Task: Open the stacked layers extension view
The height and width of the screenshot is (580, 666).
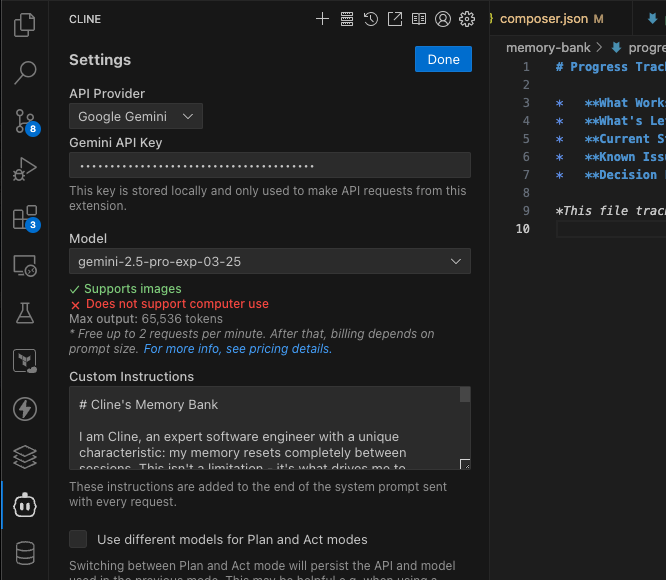Action: tap(25, 457)
